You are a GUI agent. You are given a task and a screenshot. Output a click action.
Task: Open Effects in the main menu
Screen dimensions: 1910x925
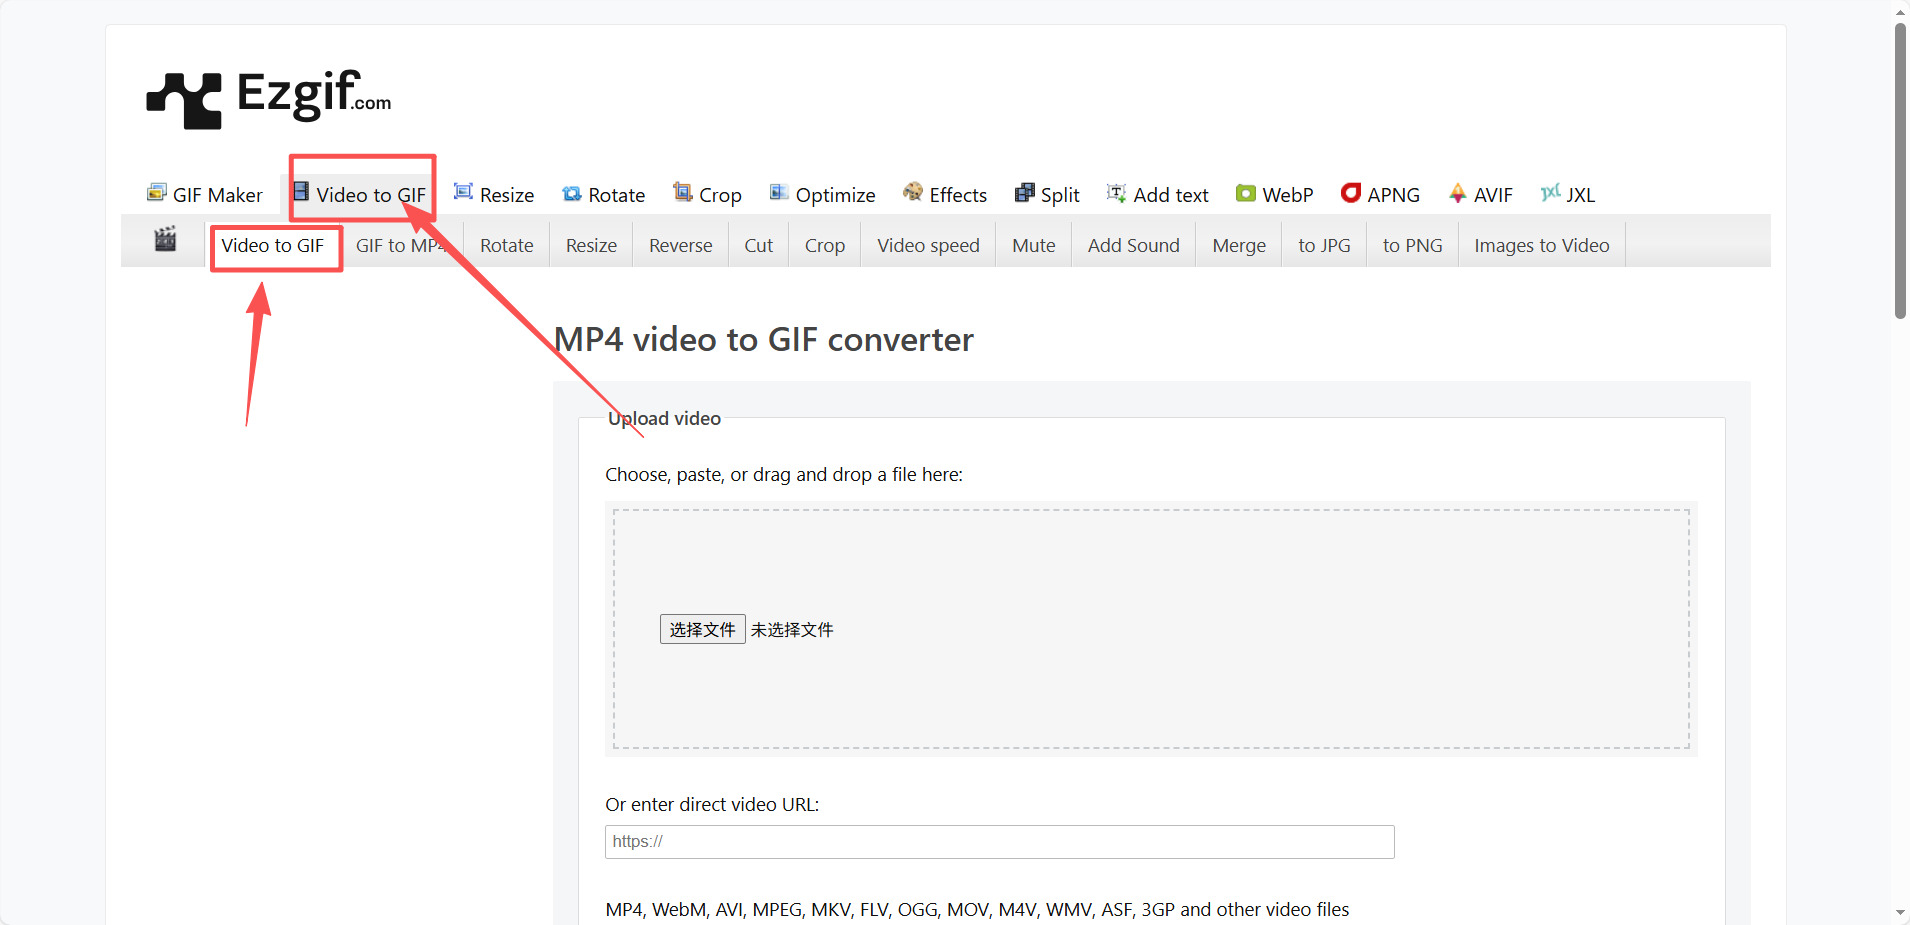pyautogui.click(x=945, y=195)
